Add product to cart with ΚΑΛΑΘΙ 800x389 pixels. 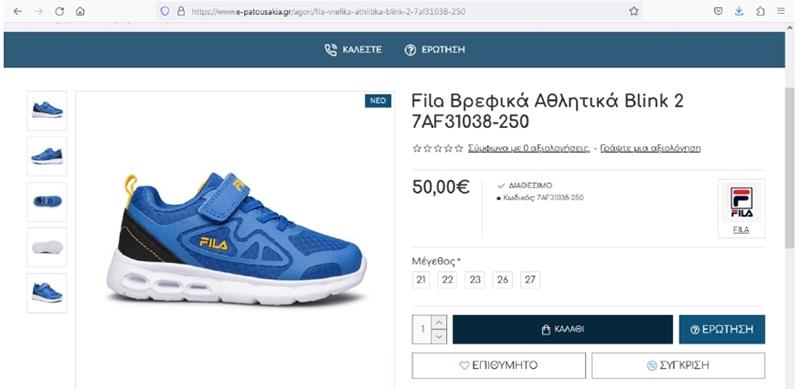pos(562,329)
